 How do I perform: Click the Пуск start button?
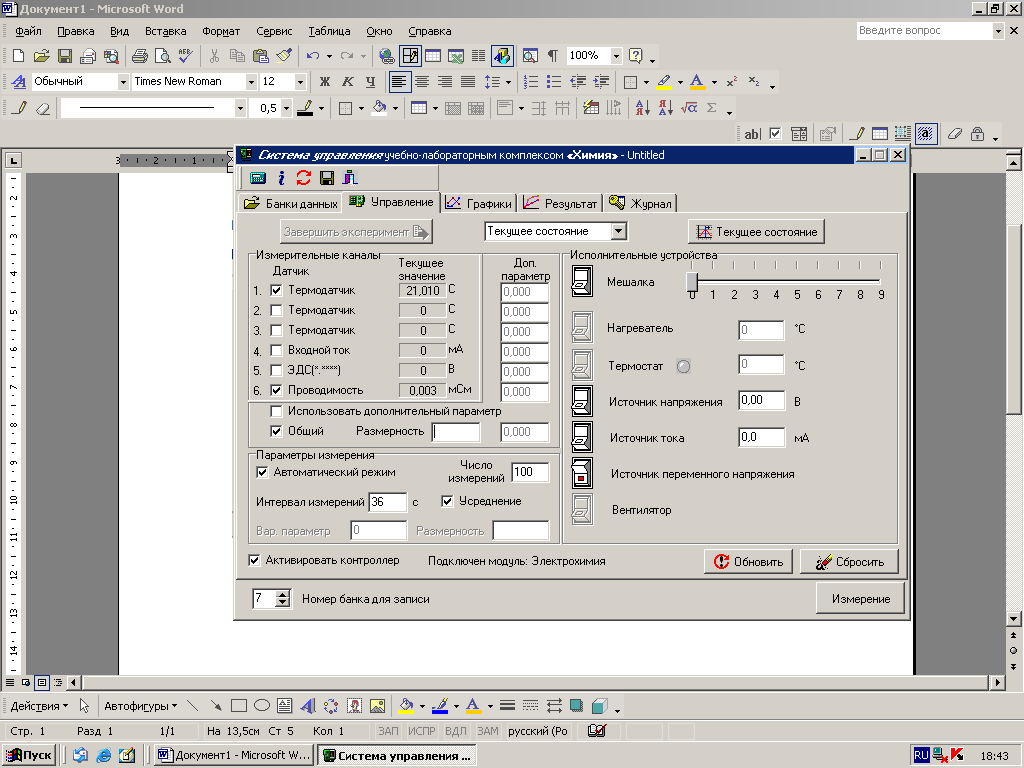tap(29, 755)
